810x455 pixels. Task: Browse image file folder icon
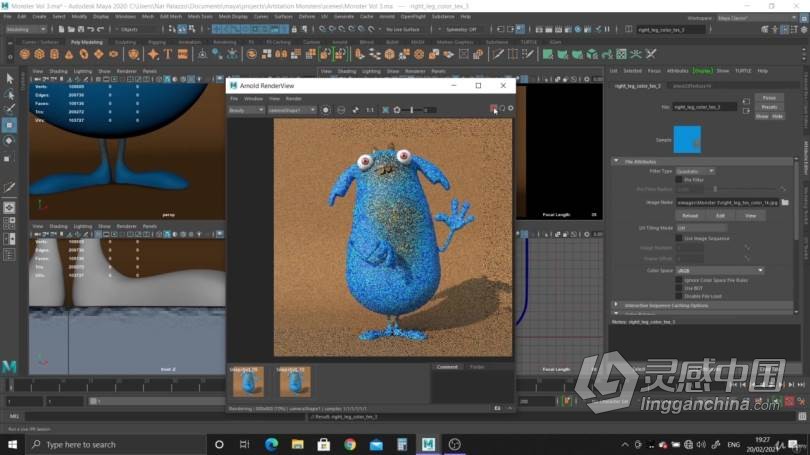[785, 202]
